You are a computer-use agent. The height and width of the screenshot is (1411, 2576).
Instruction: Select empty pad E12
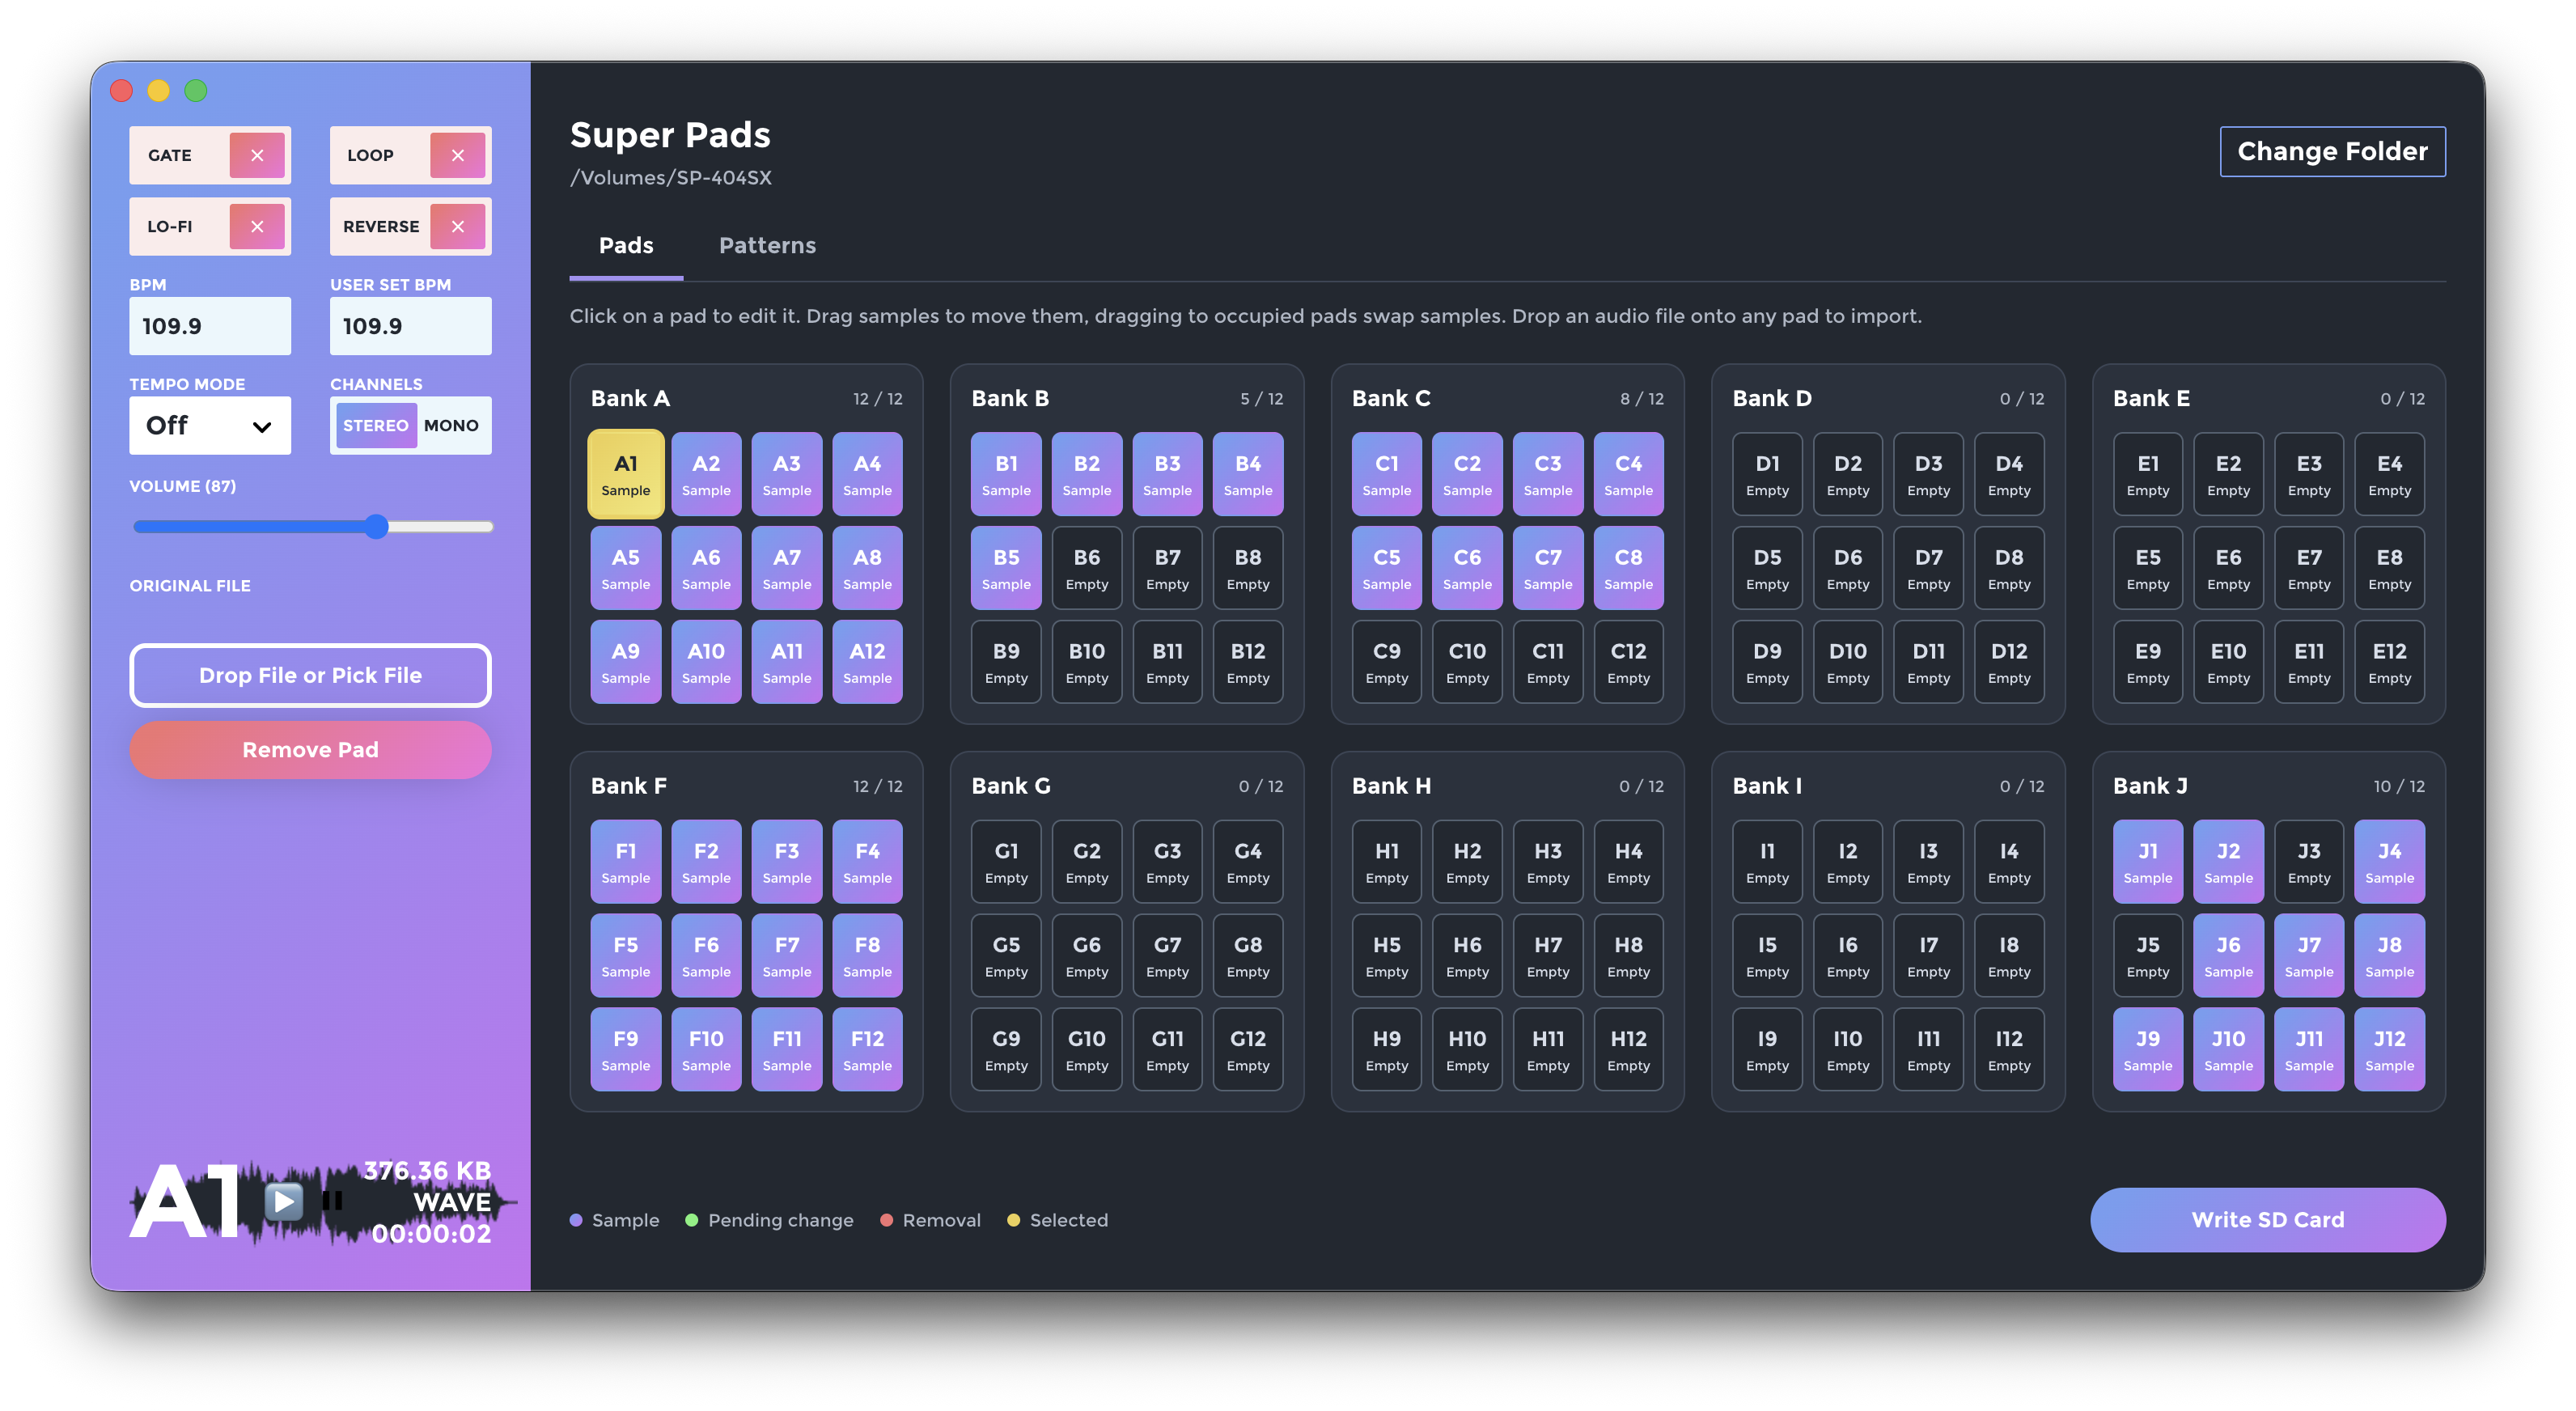(2389, 662)
